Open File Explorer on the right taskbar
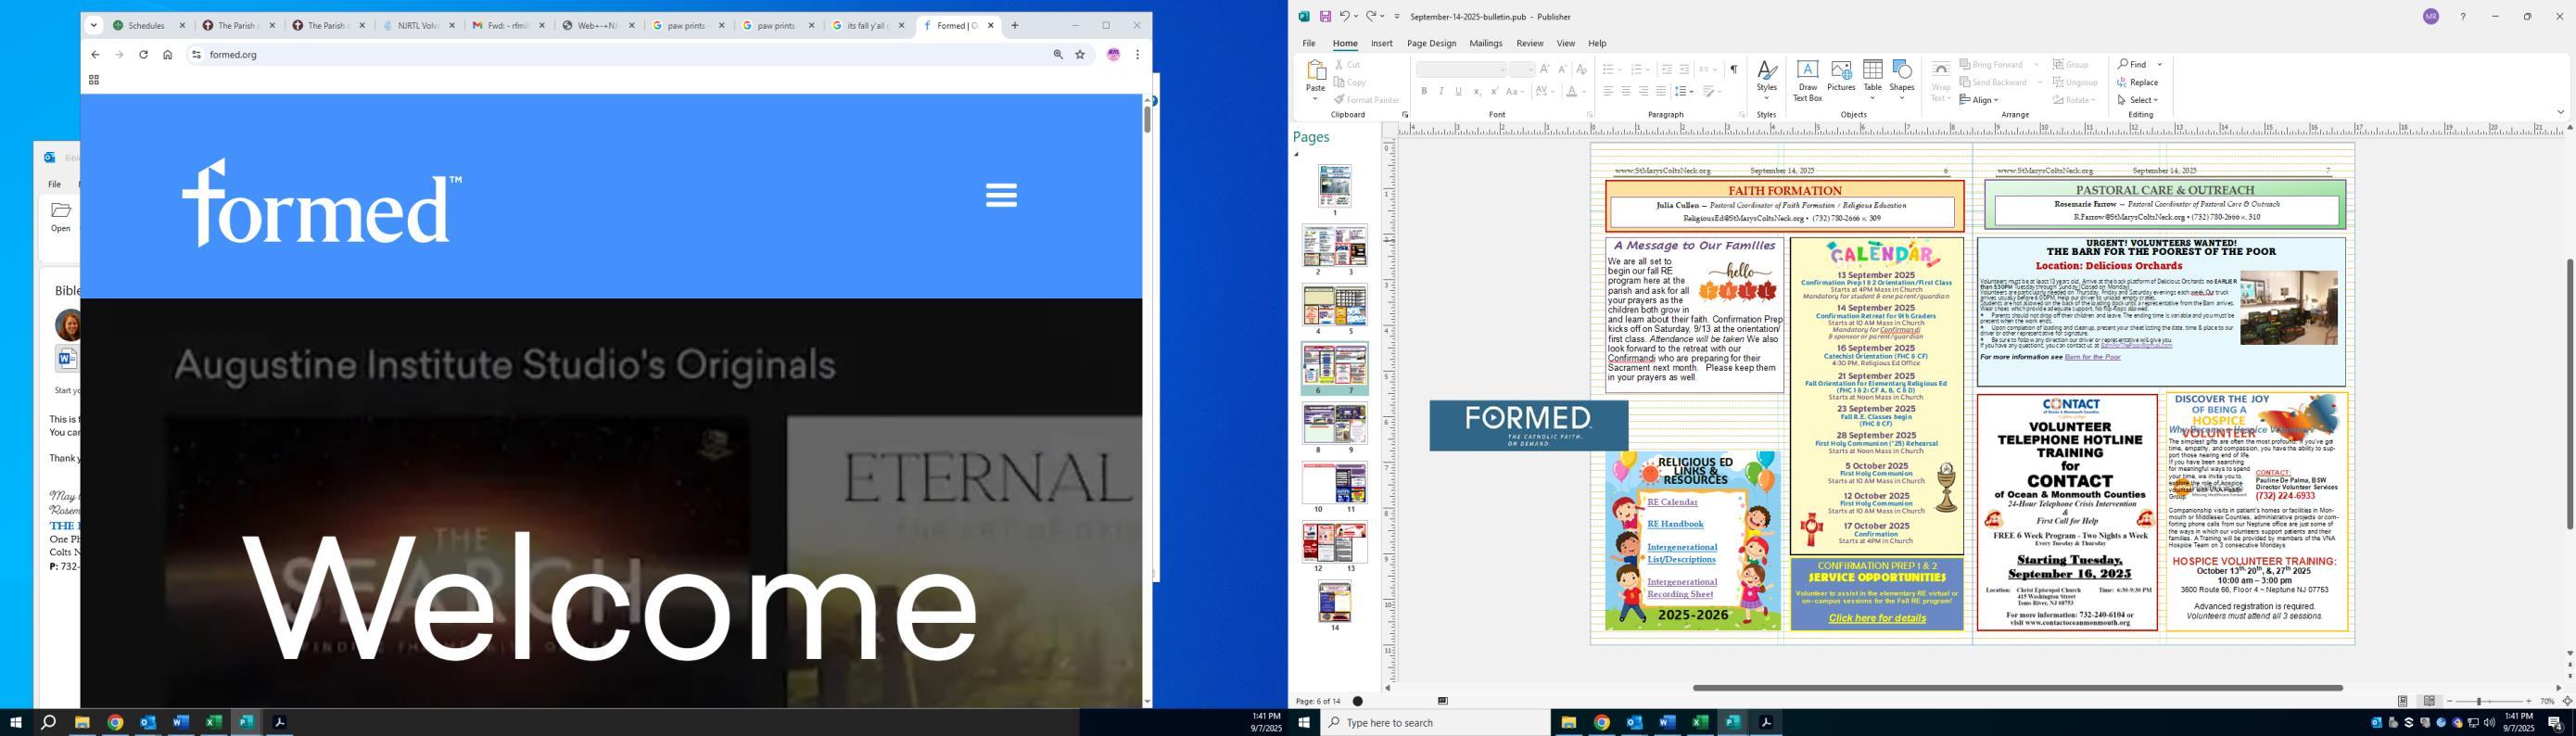Viewport: 2576px width, 736px height. tap(1568, 723)
